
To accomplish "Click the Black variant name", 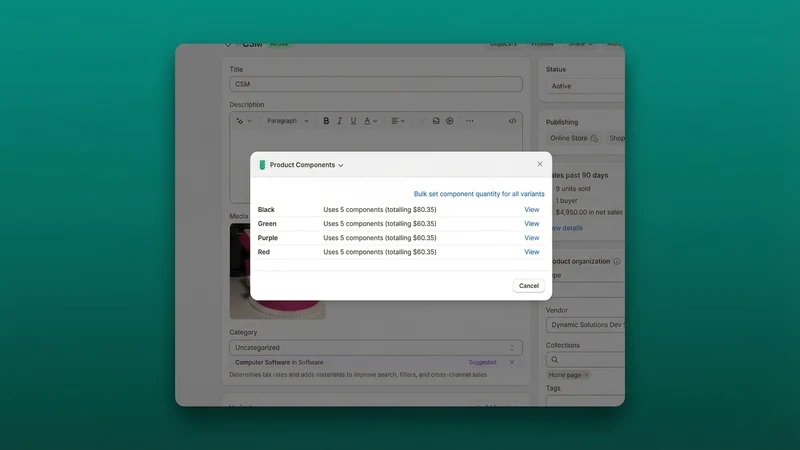I will [266, 210].
